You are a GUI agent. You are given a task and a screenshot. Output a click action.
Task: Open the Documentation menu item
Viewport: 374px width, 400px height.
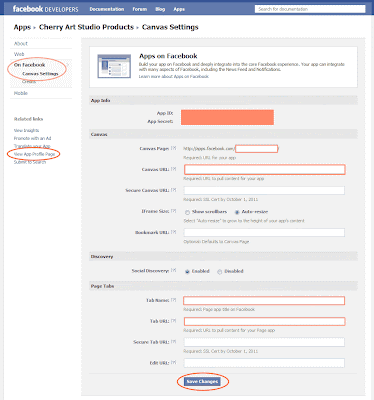click(x=107, y=9)
